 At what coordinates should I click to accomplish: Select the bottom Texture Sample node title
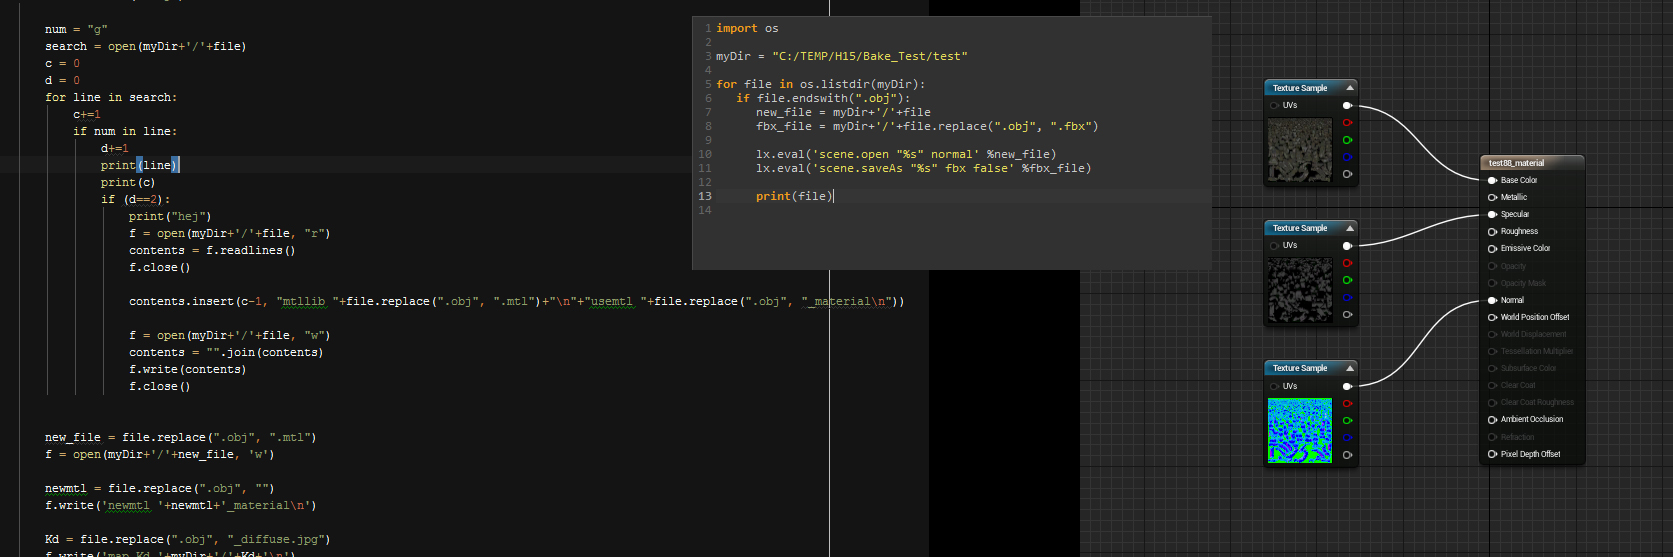click(1300, 368)
